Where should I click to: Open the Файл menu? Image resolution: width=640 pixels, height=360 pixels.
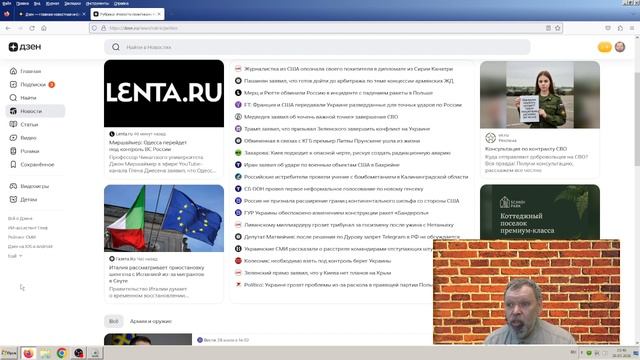point(7,3)
